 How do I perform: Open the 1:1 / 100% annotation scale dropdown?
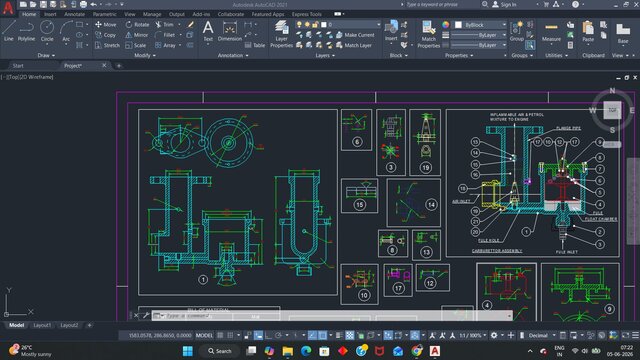(x=472, y=336)
